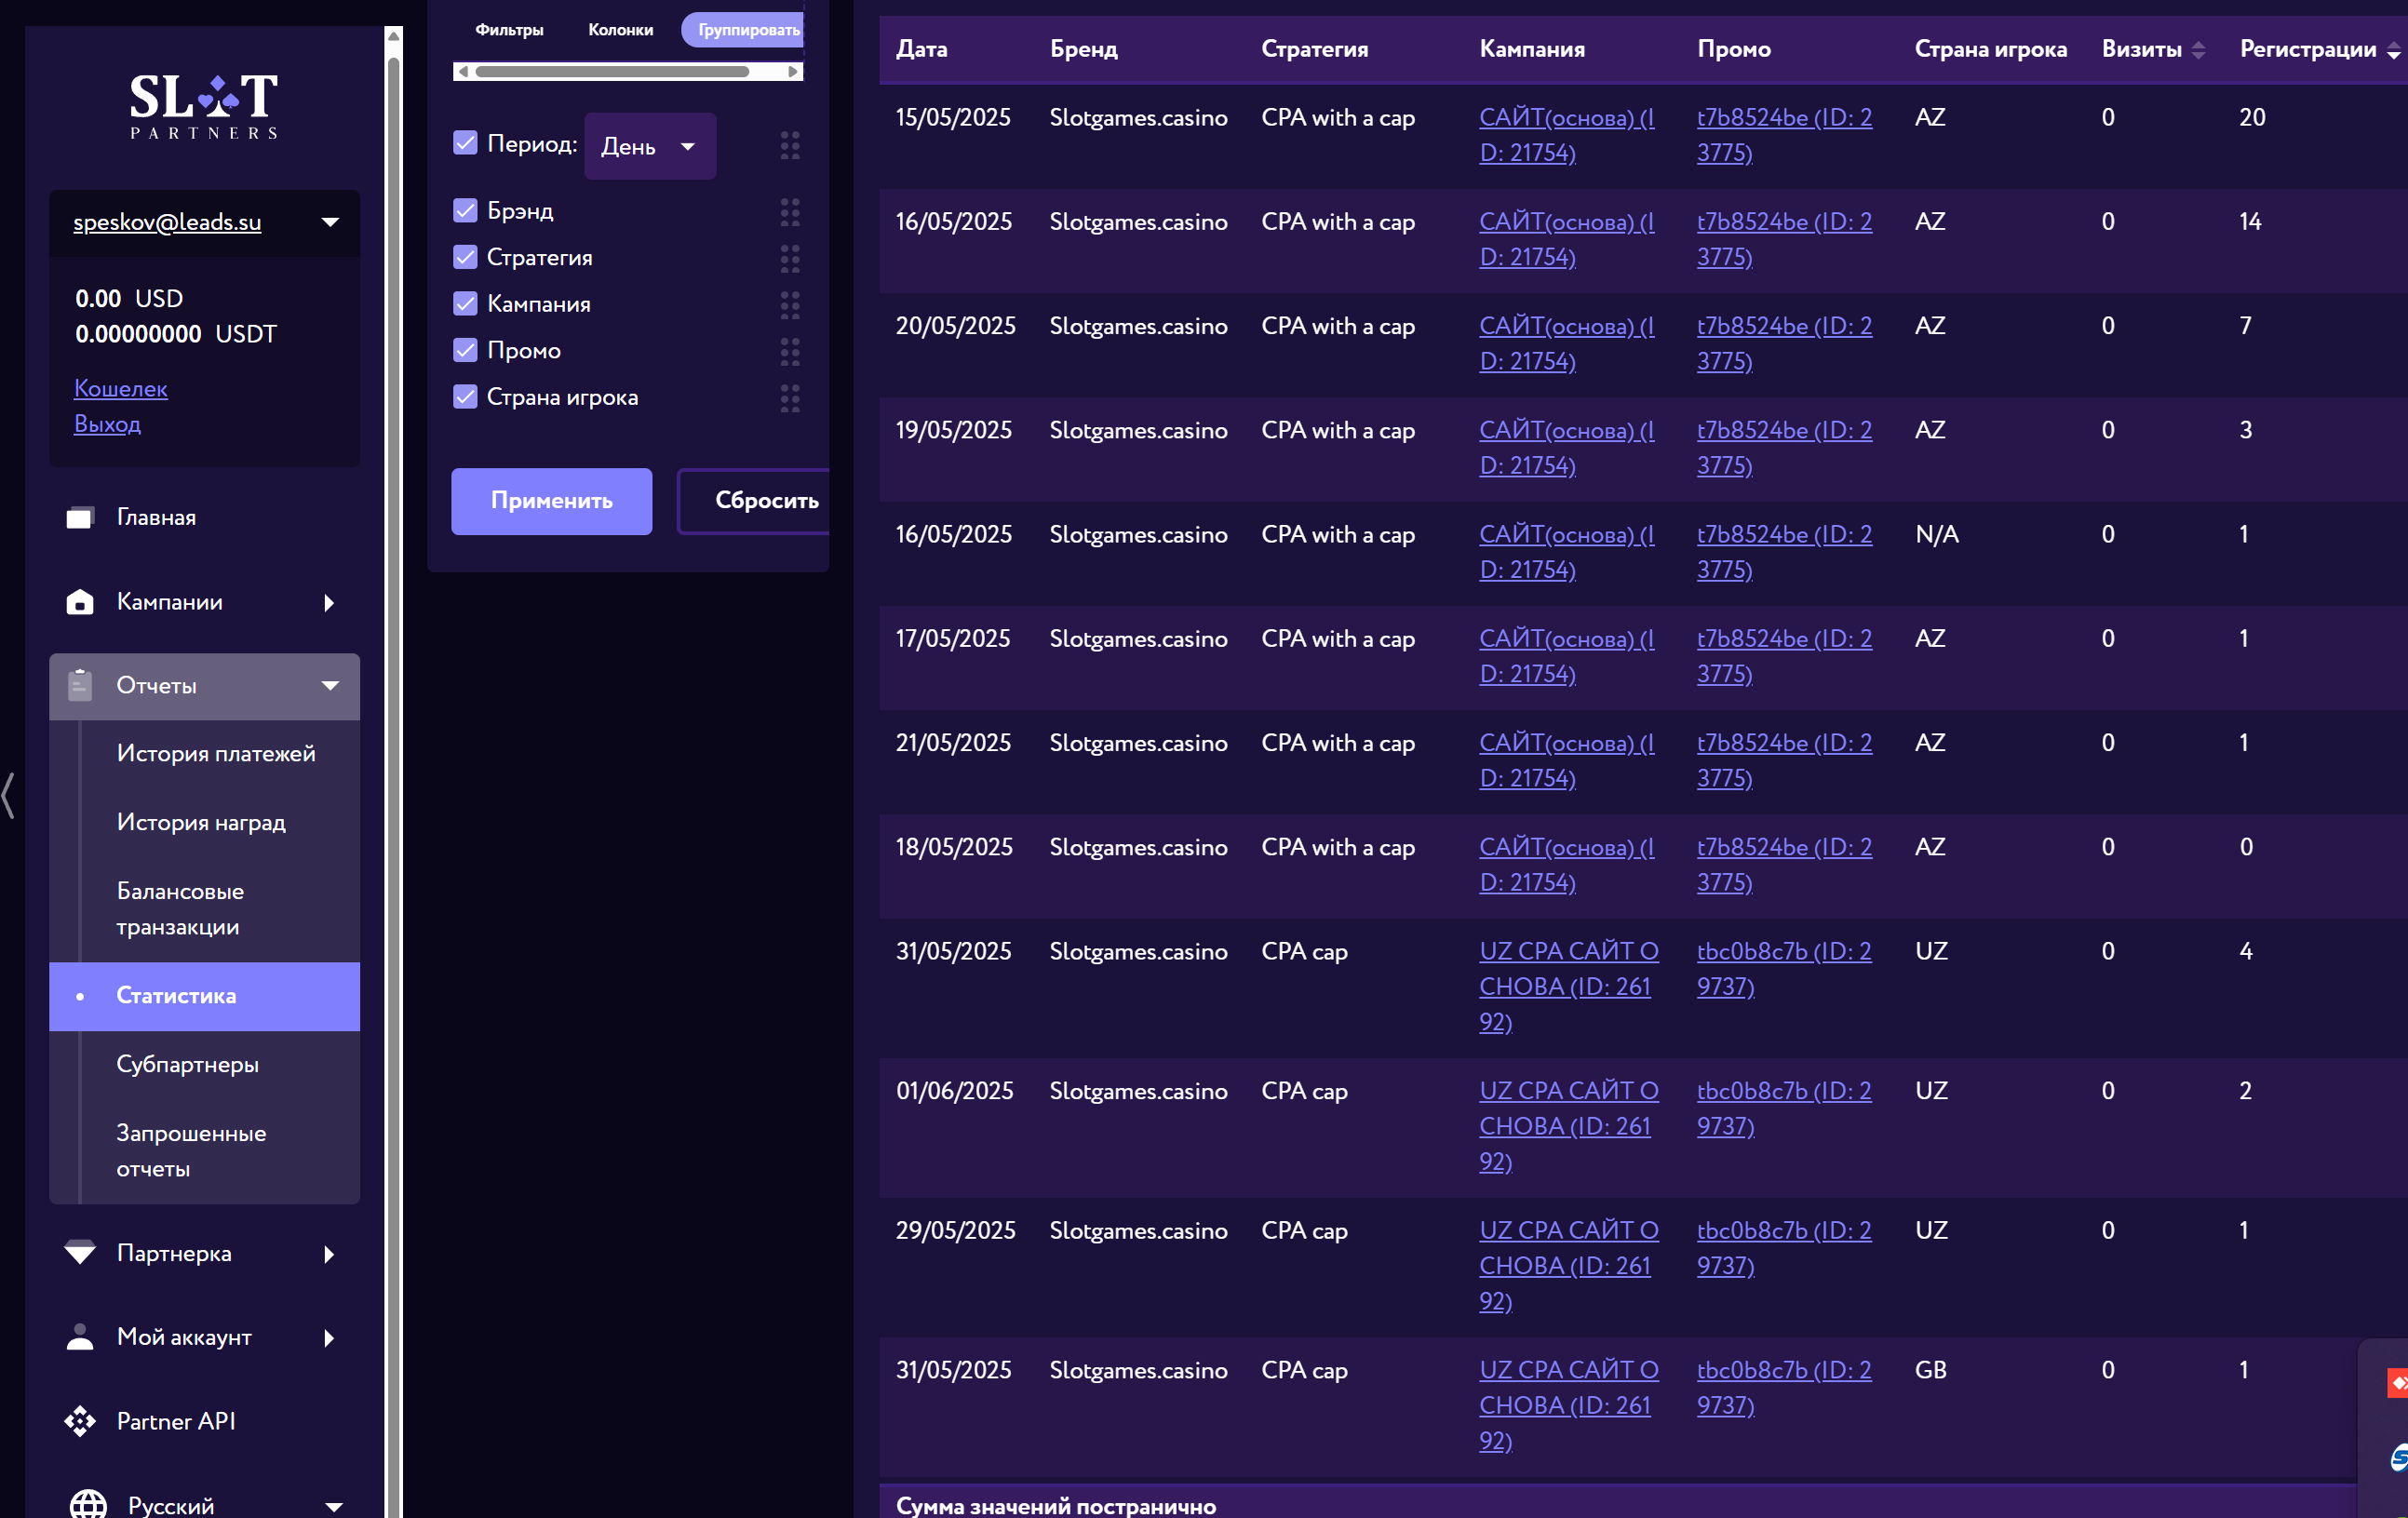Click the 0.00 USD balance text
This screenshot has height=1518, width=2408.
pyautogui.click(x=129, y=298)
